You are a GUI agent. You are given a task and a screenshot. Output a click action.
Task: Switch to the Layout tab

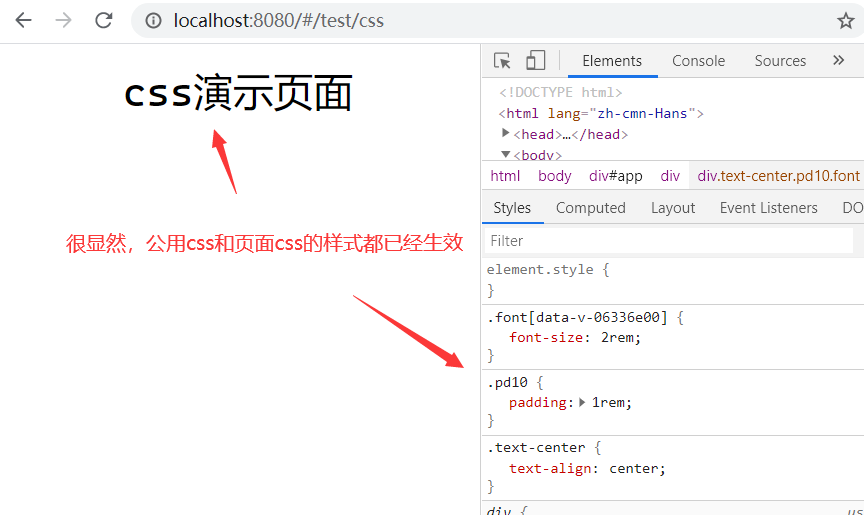tap(672, 208)
